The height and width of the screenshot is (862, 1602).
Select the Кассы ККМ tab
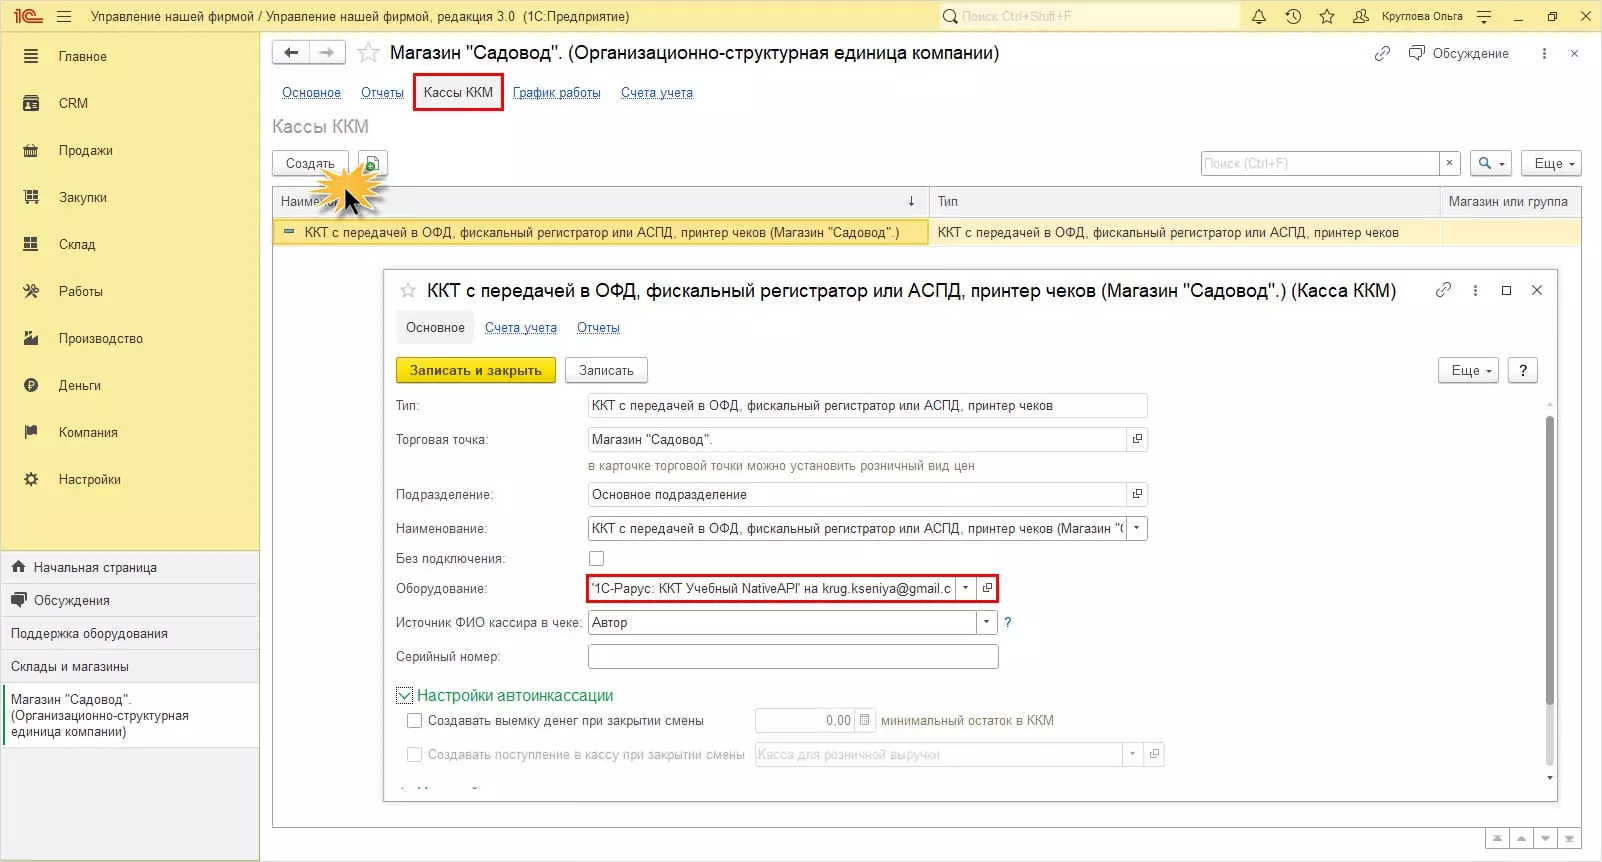pyautogui.click(x=458, y=93)
